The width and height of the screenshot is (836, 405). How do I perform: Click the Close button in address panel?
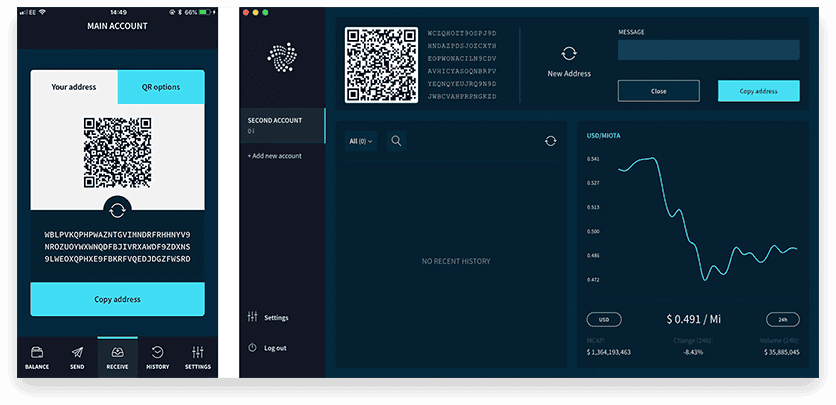(x=658, y=91)
